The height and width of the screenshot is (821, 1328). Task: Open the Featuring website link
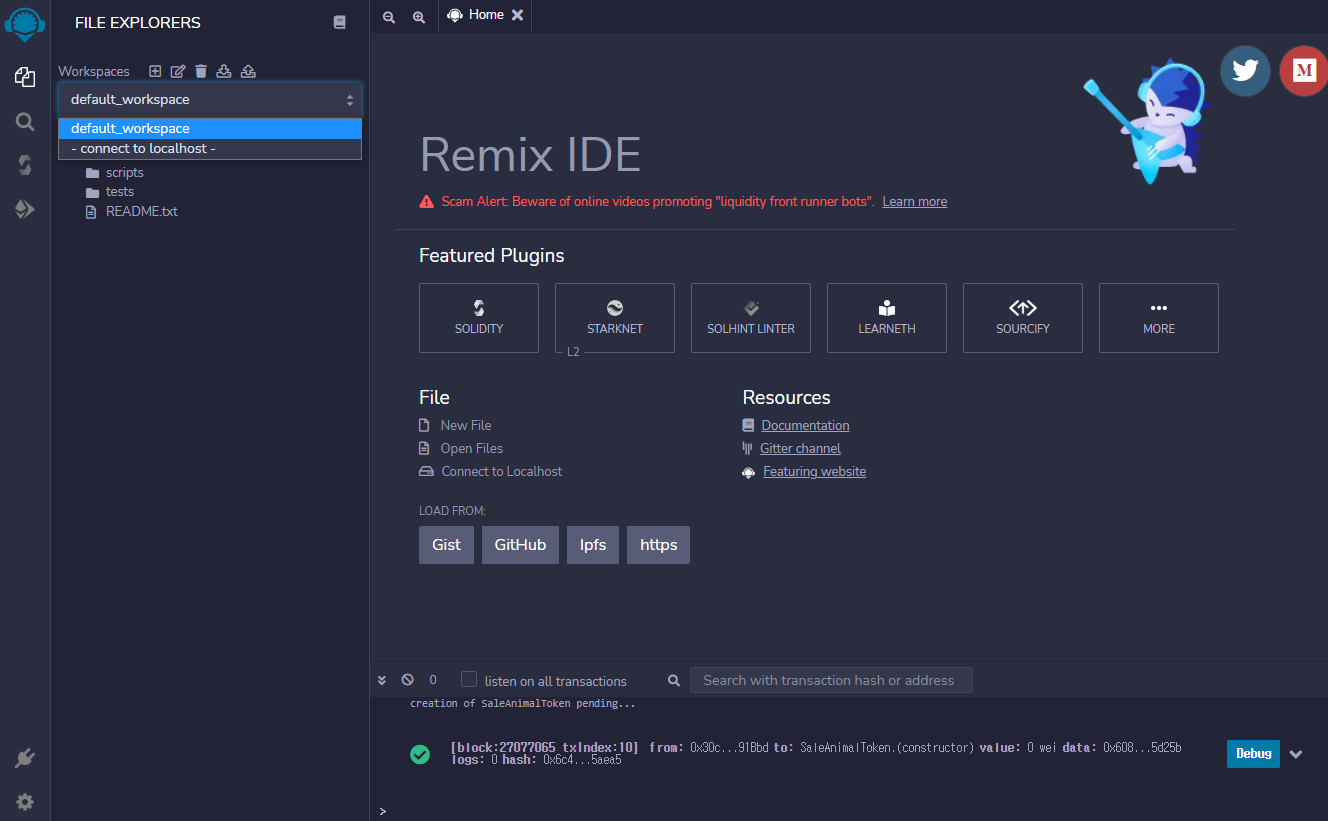(x=814, y=471)
